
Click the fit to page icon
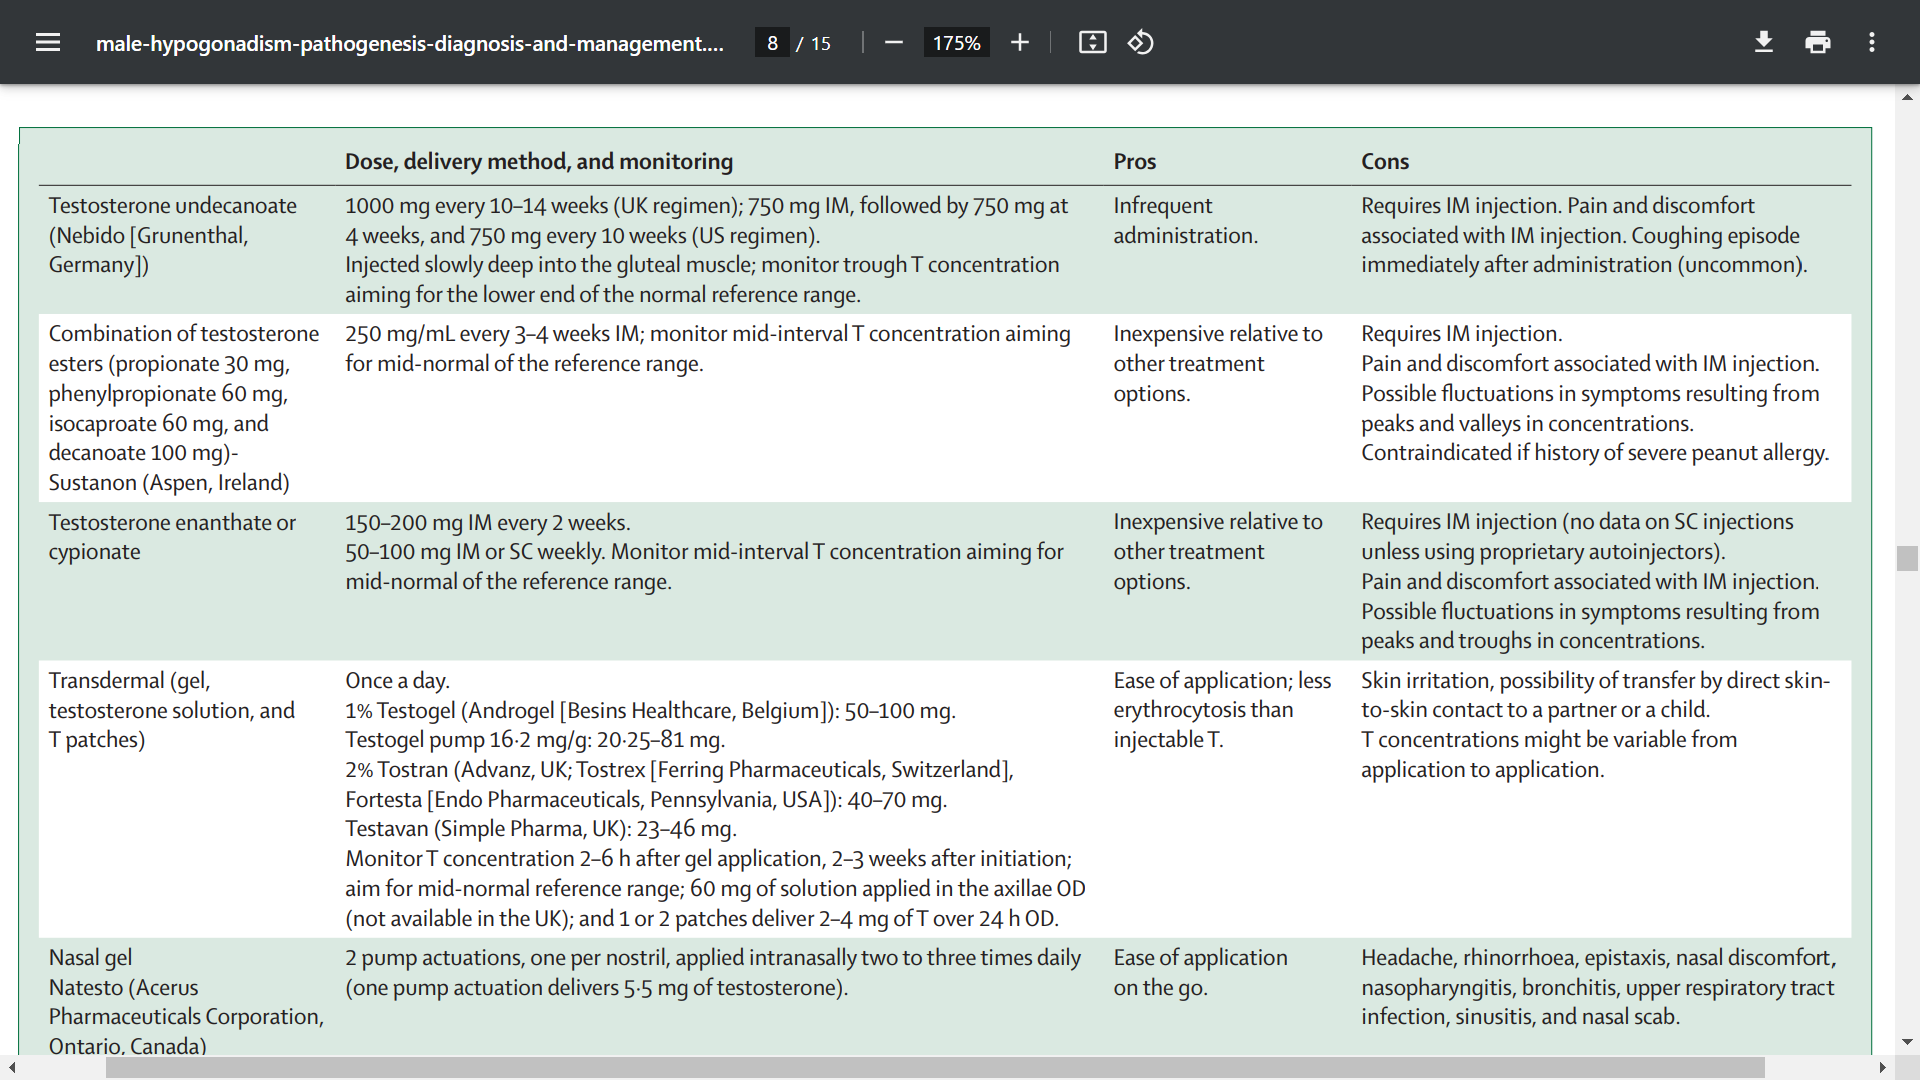point(1092,43)
